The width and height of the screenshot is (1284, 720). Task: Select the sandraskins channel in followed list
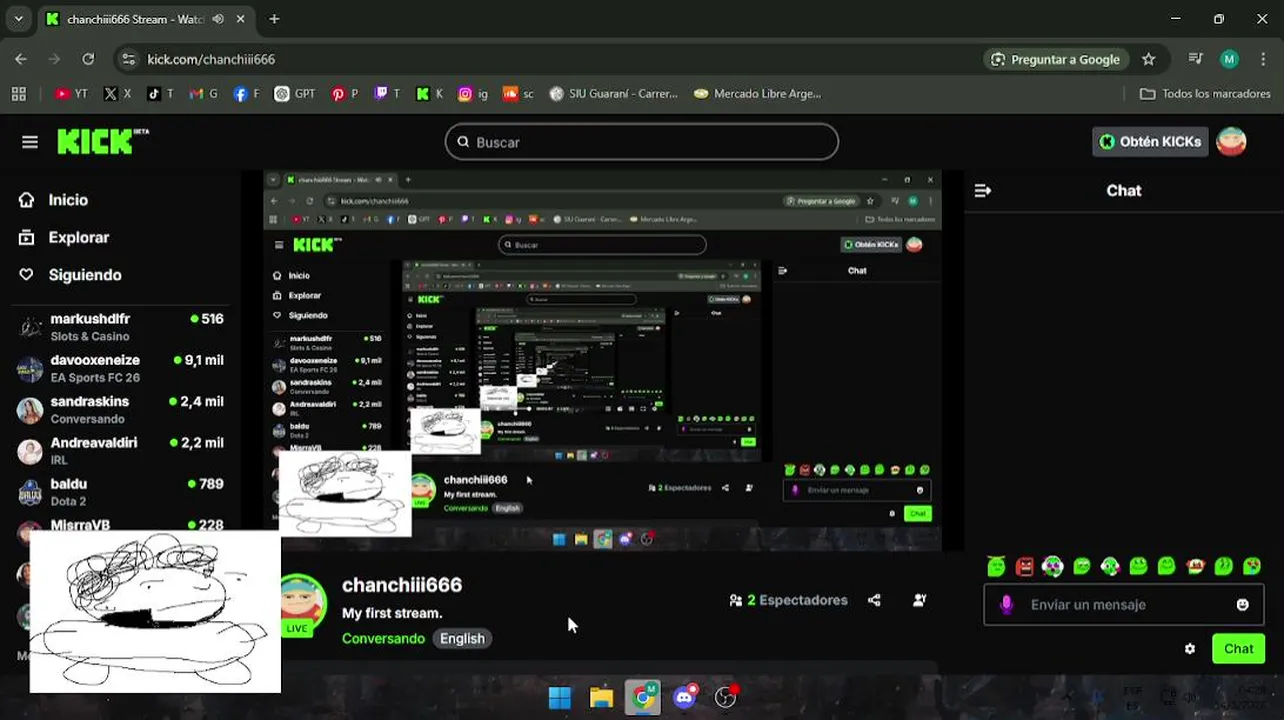click(x=122, y=410)
